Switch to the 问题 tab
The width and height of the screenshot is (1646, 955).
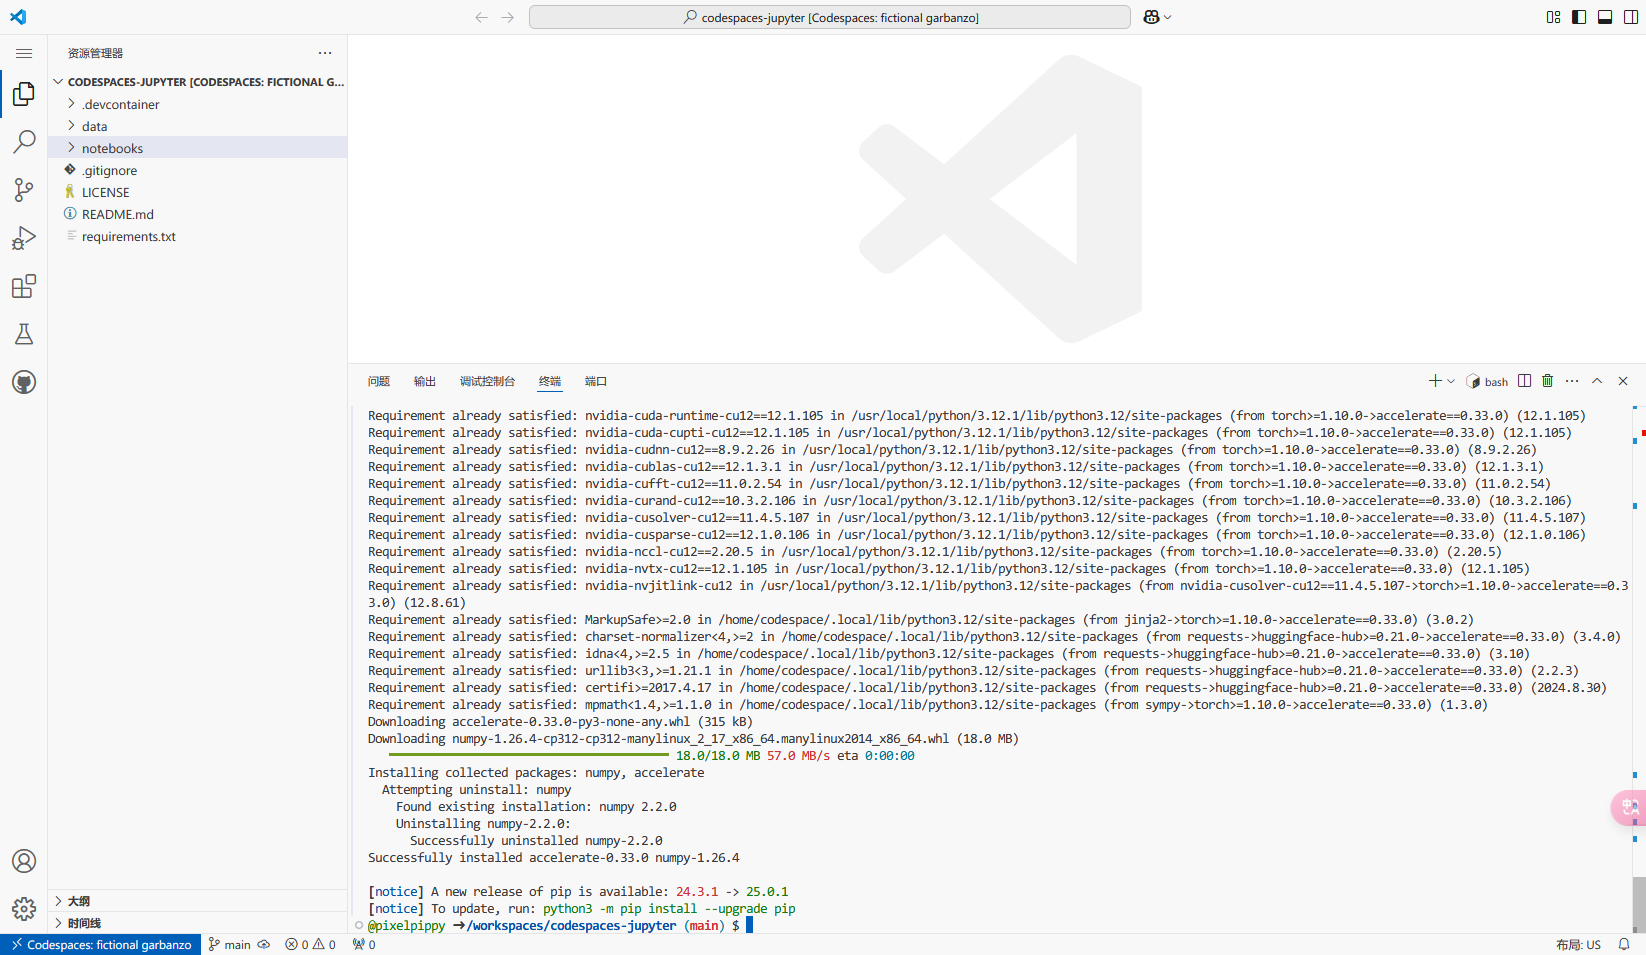pyautogui.click(x=379, y=381)
